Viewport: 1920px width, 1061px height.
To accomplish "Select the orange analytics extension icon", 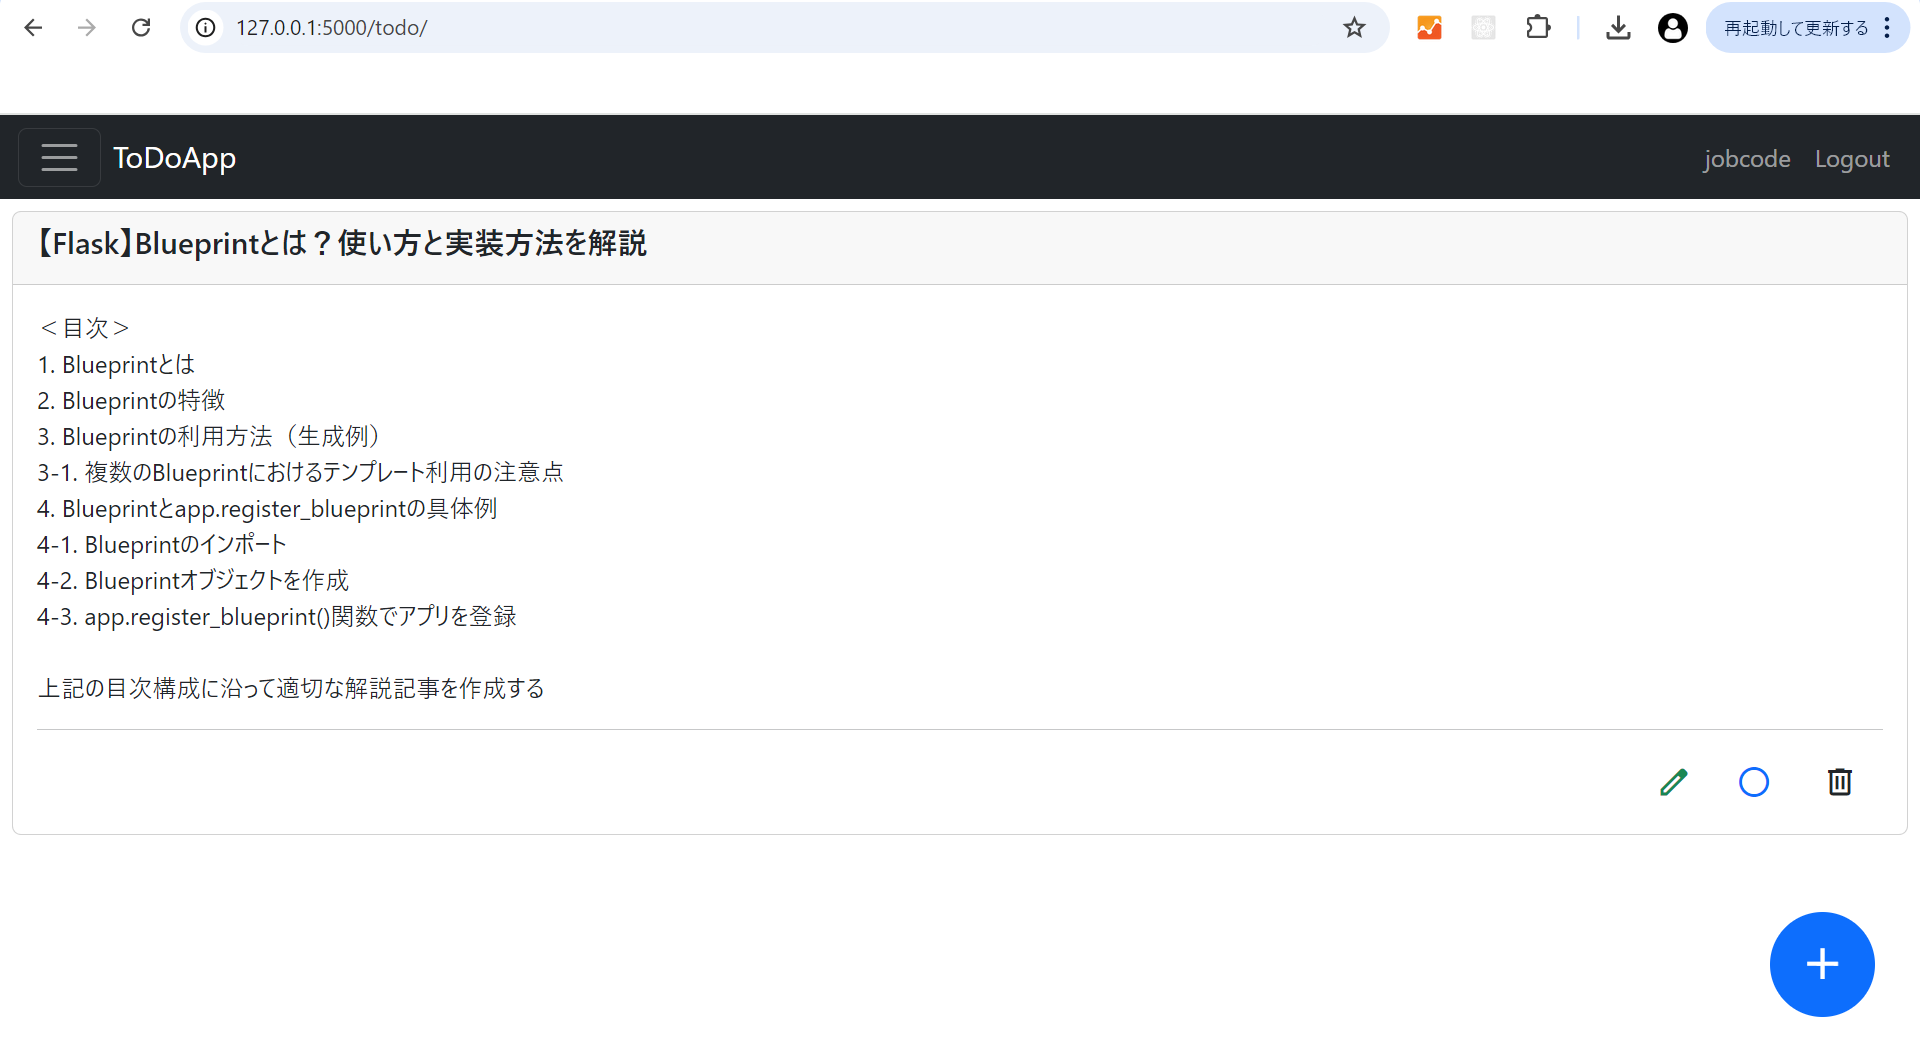I will [1428, 27].
